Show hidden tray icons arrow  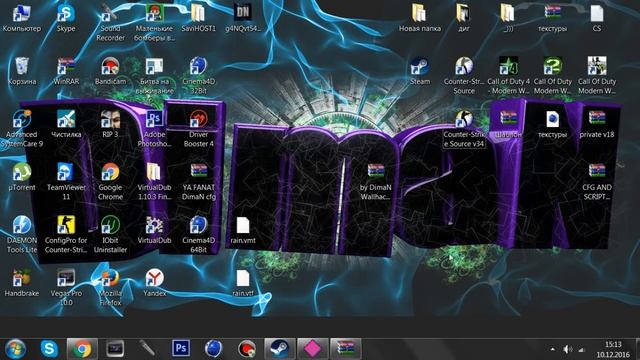point(552,349)
